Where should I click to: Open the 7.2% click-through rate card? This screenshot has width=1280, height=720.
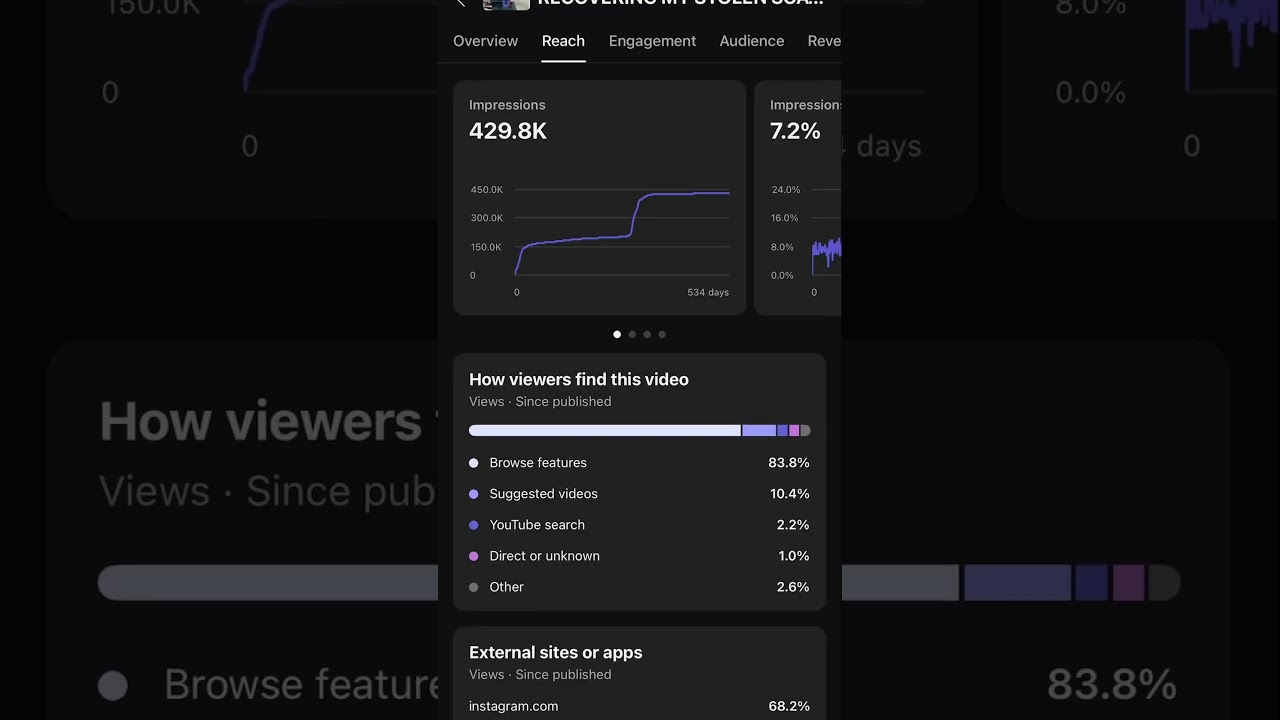point(798,198)
